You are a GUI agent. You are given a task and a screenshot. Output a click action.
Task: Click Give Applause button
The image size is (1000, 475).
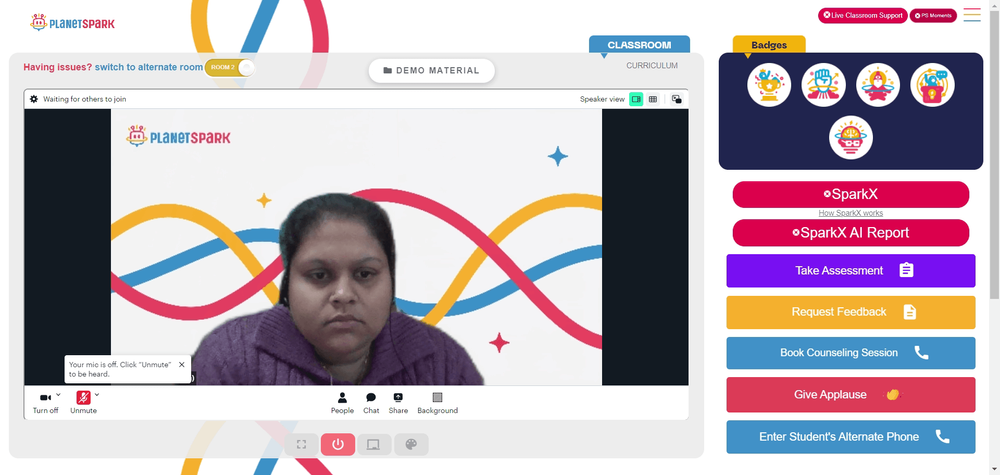(x=851, y=395)
